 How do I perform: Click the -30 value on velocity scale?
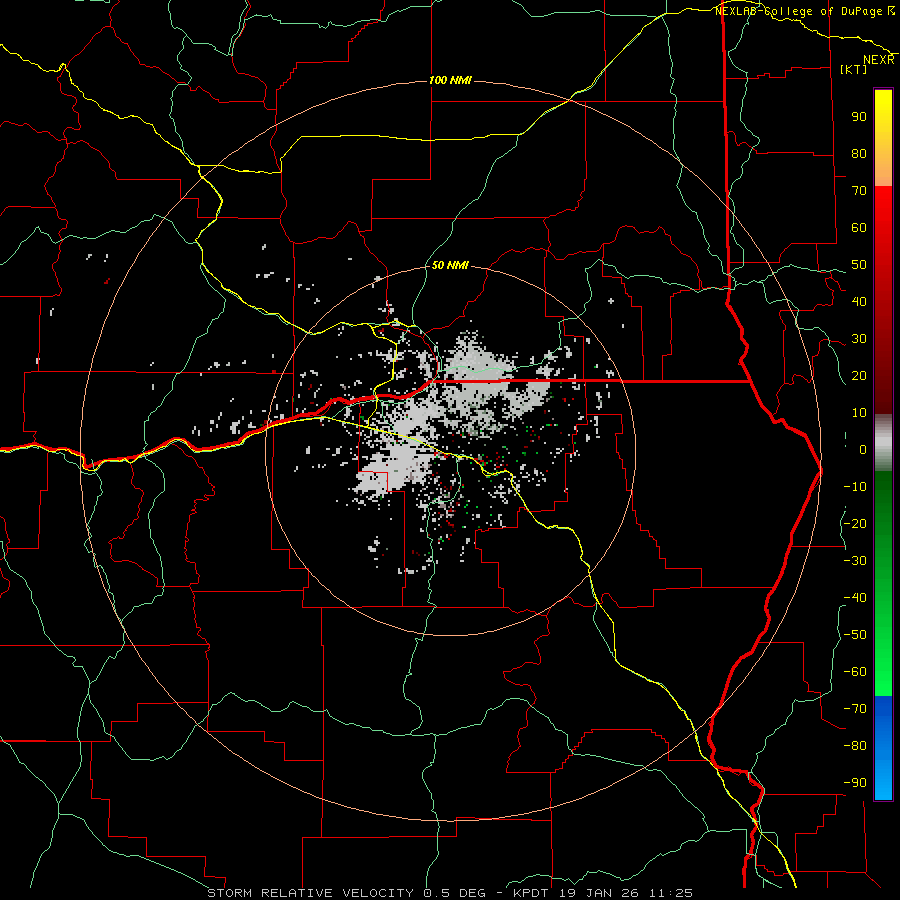click(855, 561)
